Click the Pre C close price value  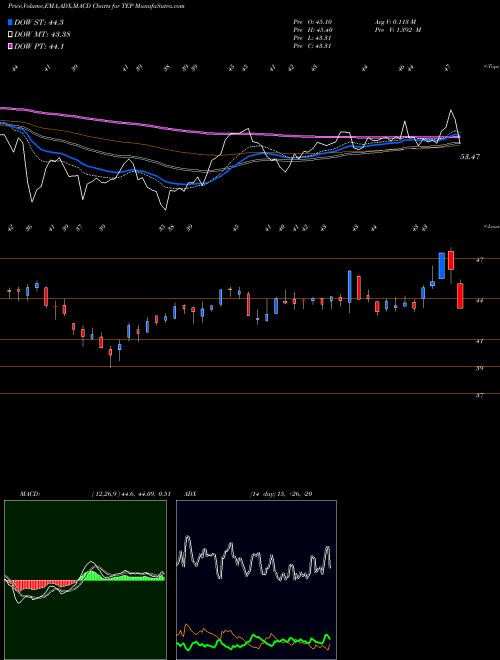(314, 46)
